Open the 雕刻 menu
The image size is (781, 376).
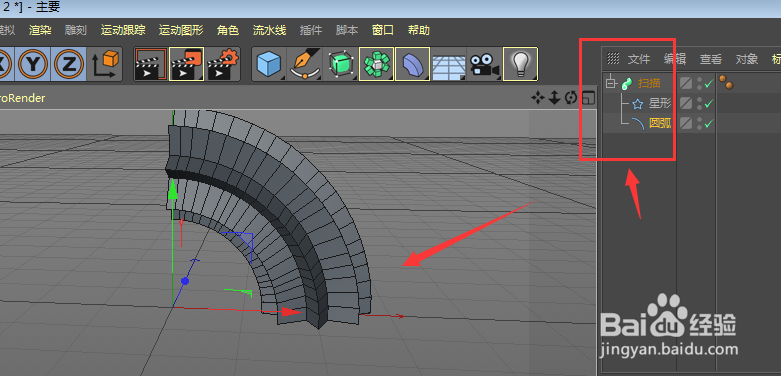[76, 30]
